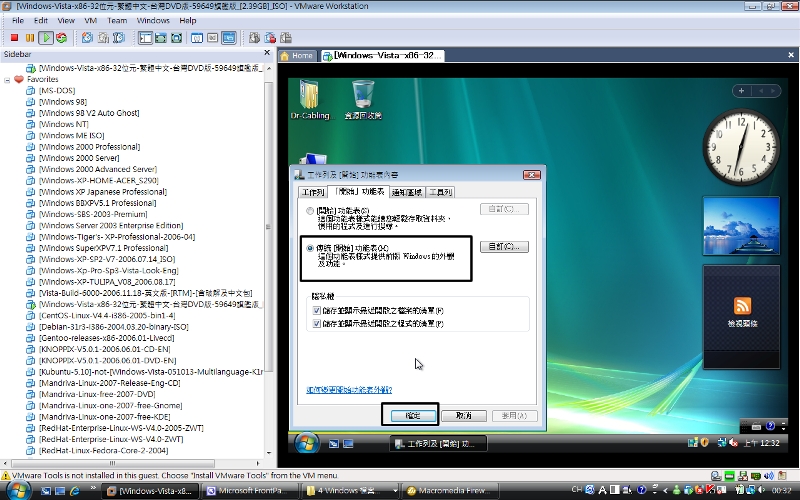Open Internet Explorer in host quick launch

[x=74, y=491]
